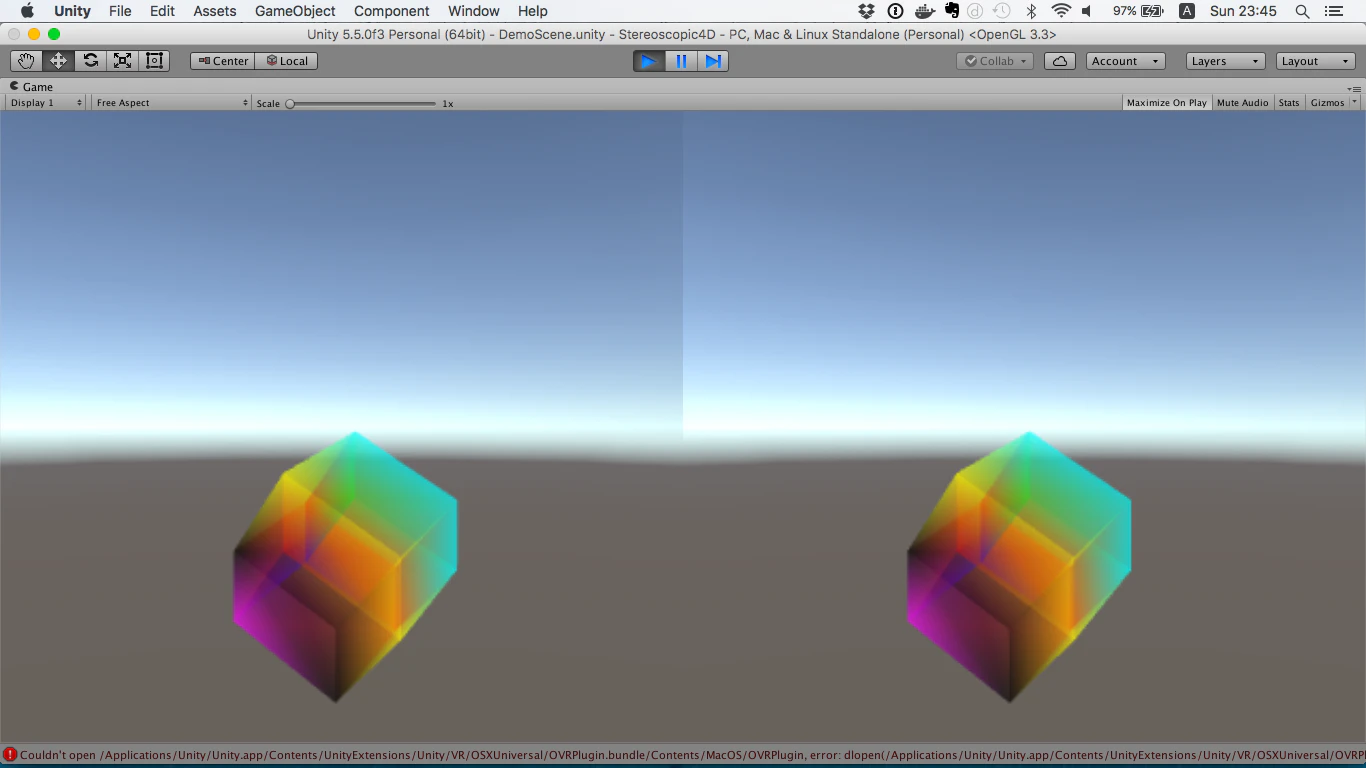Select the Rect transform tool
The width and height of the screenshot is (1366, 768).
click(x=154, y=61)
